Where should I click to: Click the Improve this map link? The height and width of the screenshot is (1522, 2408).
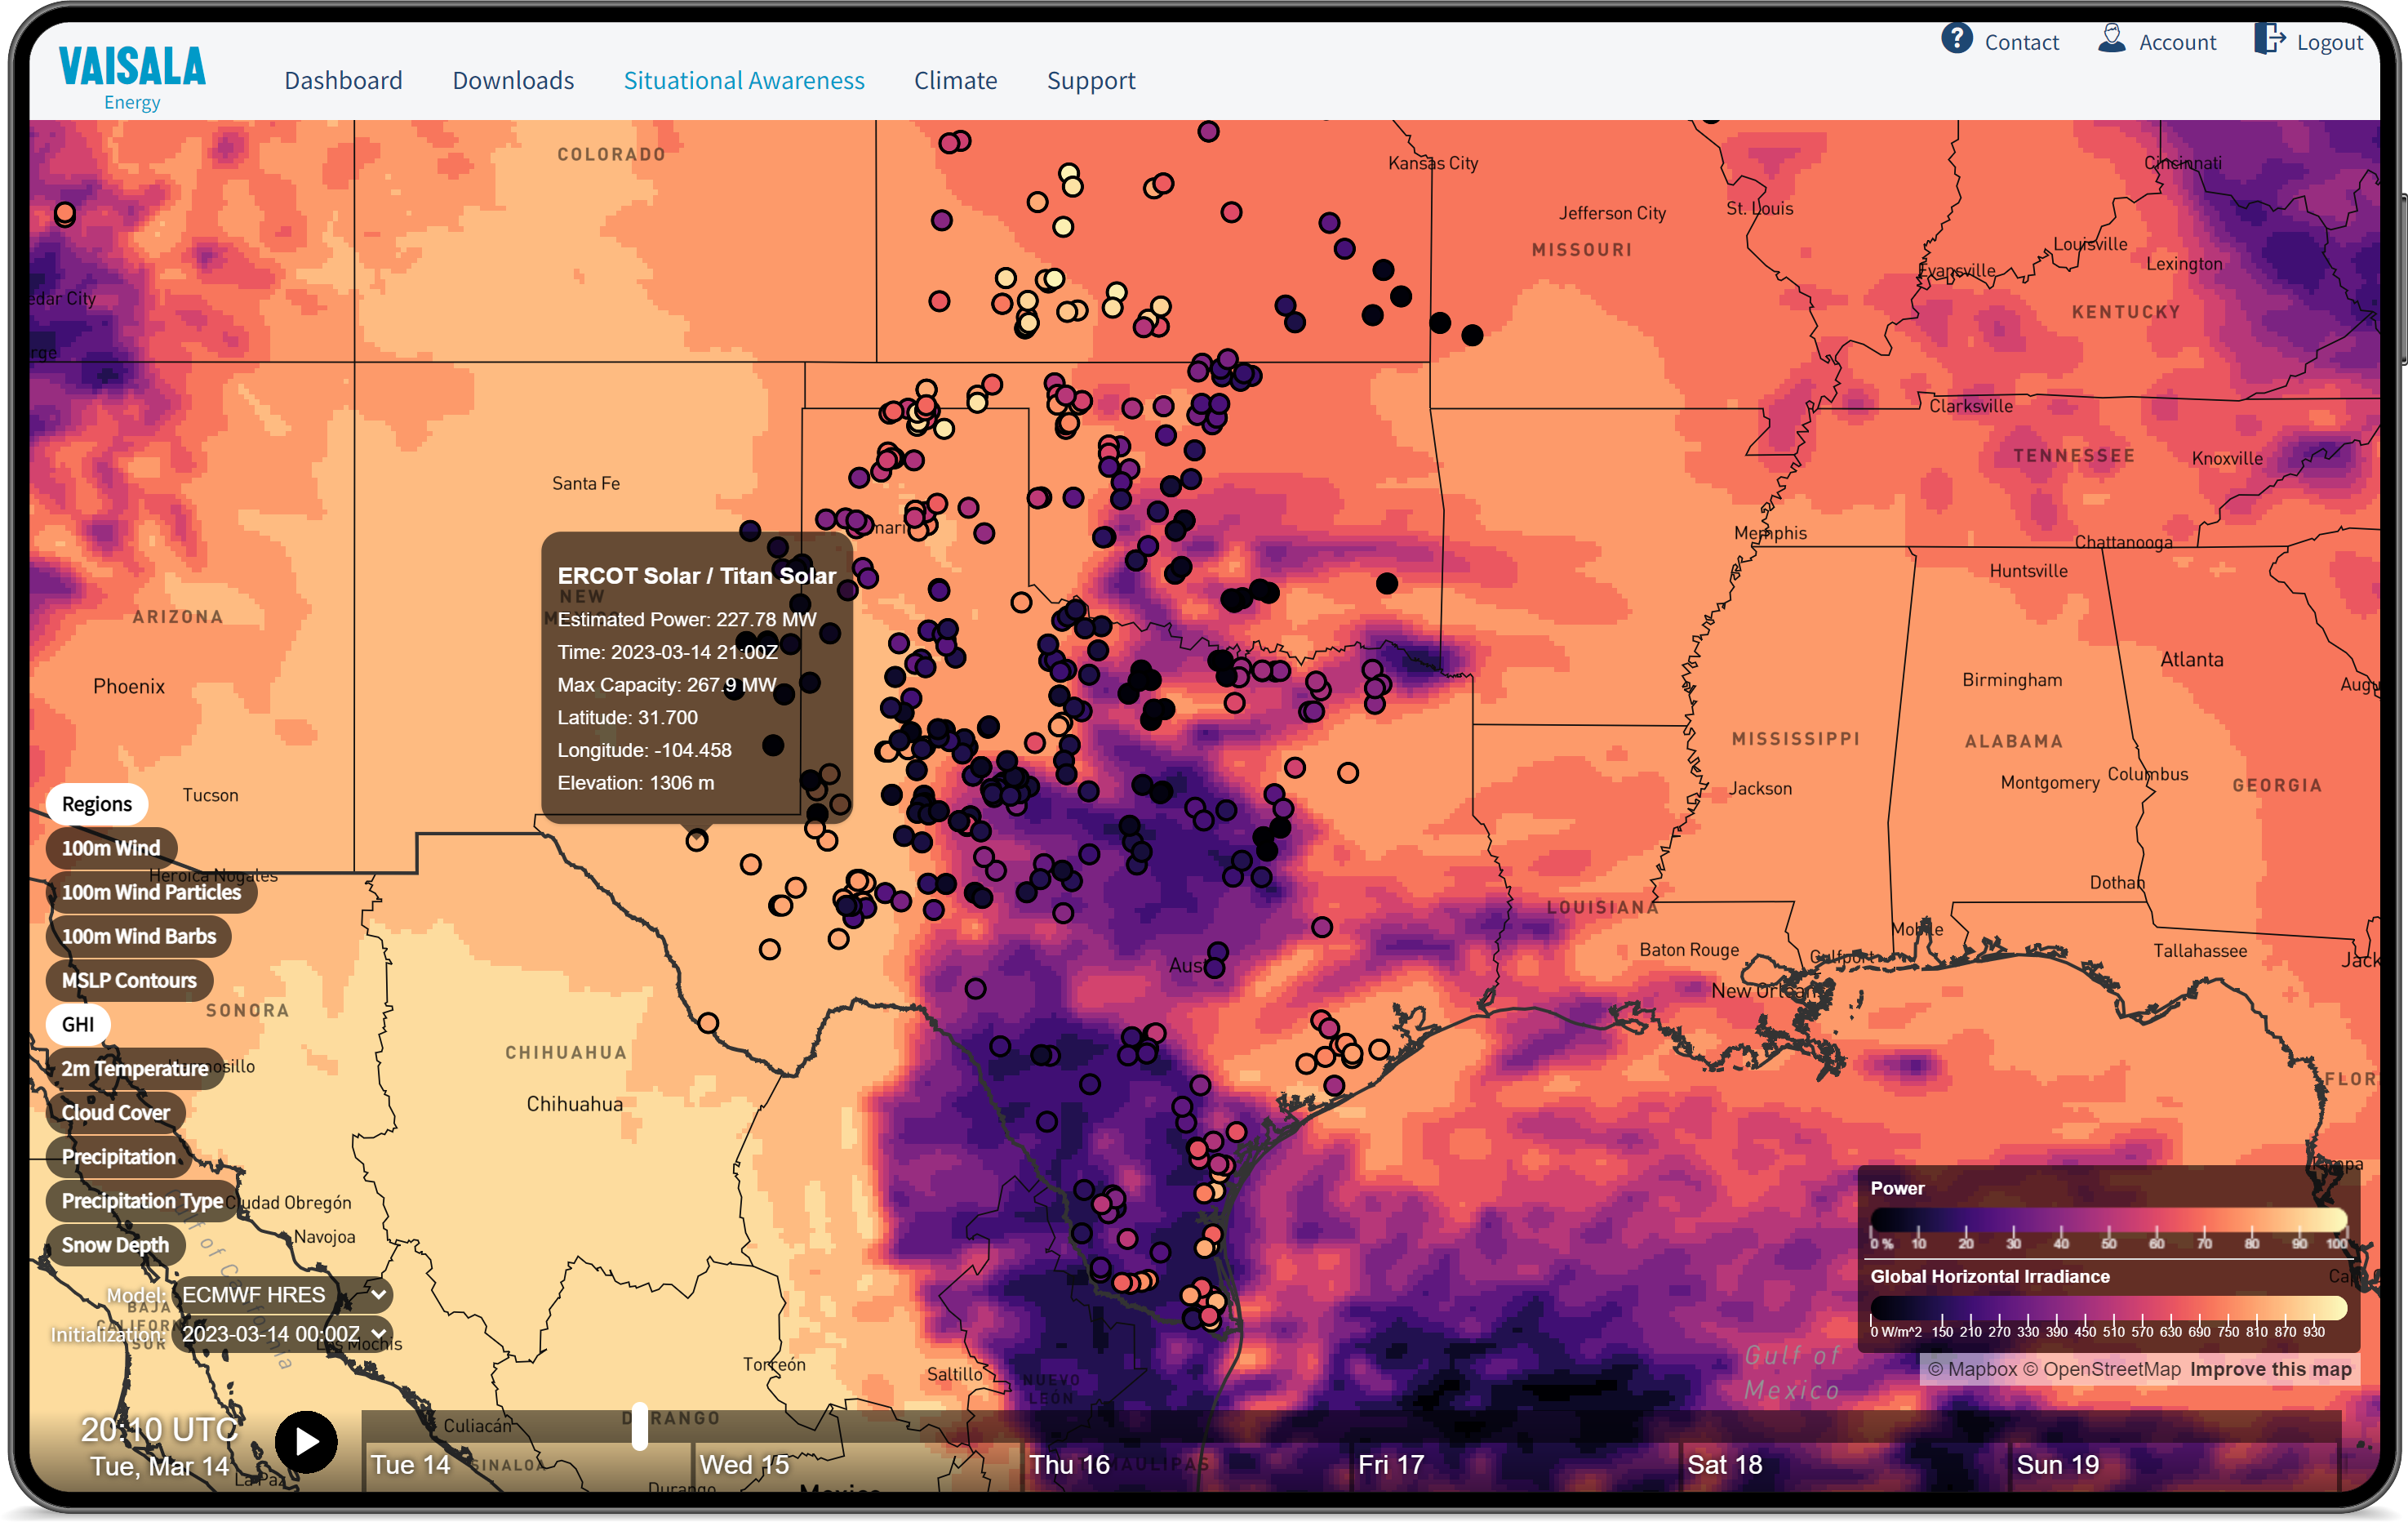2270,1369
